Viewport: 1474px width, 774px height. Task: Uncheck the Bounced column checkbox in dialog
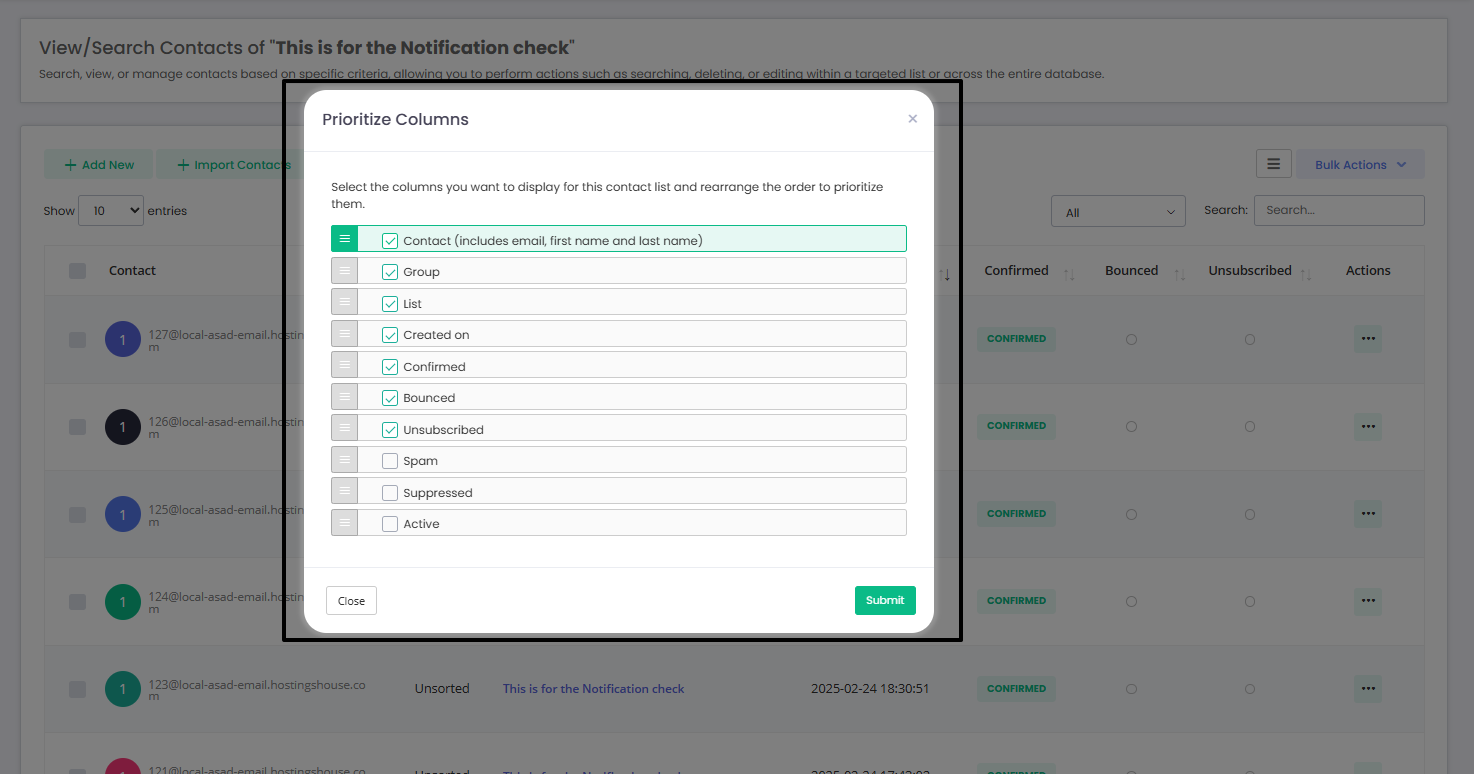coord(390,398)
